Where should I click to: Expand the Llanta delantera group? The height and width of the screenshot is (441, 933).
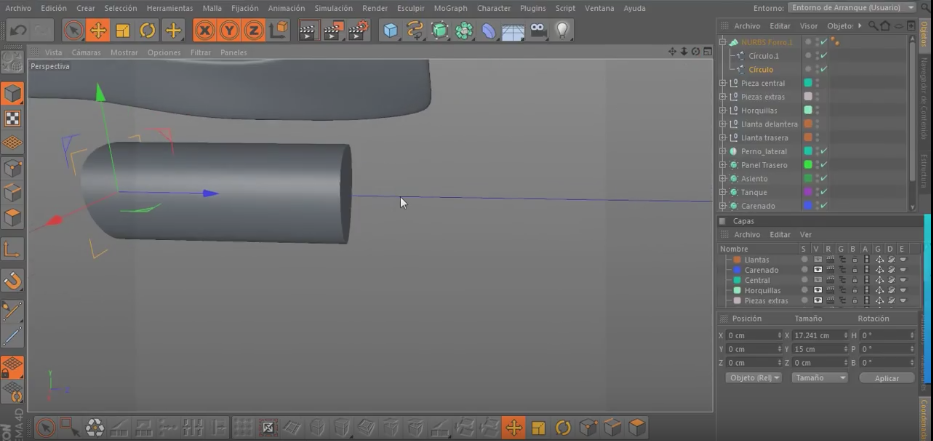tap(722, 124)
